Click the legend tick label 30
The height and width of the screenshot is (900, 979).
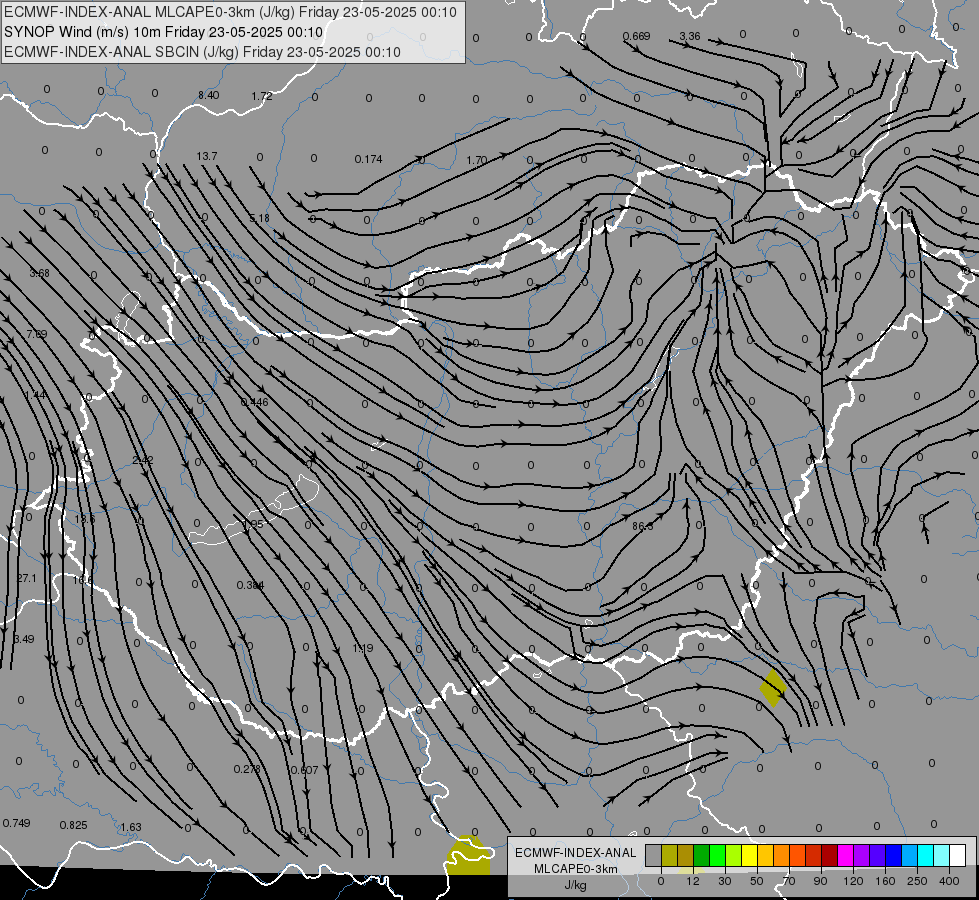click(724, 881)
